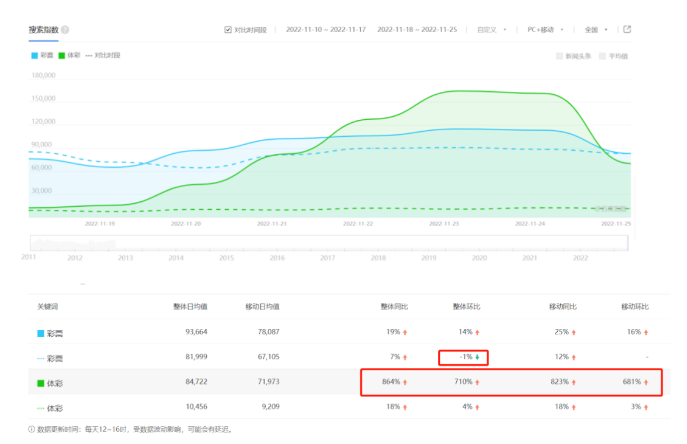This screenshot has height=444, width=687.
Task: Toggle the green 体彩 legend icon above chart
Action: (63, 55)
